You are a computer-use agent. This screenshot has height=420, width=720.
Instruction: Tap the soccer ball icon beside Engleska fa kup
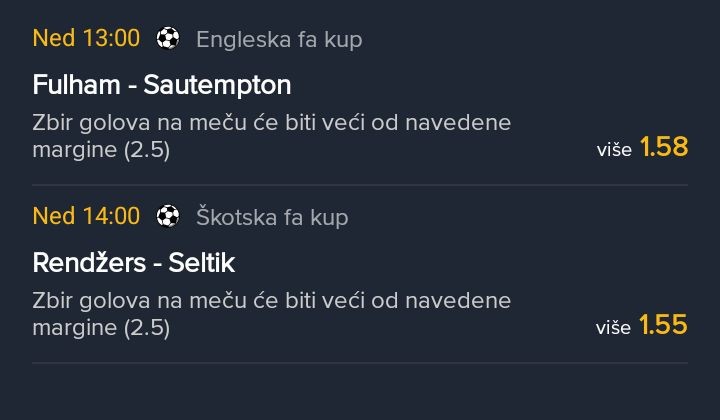pyautogui.click(x=168, y=39)
